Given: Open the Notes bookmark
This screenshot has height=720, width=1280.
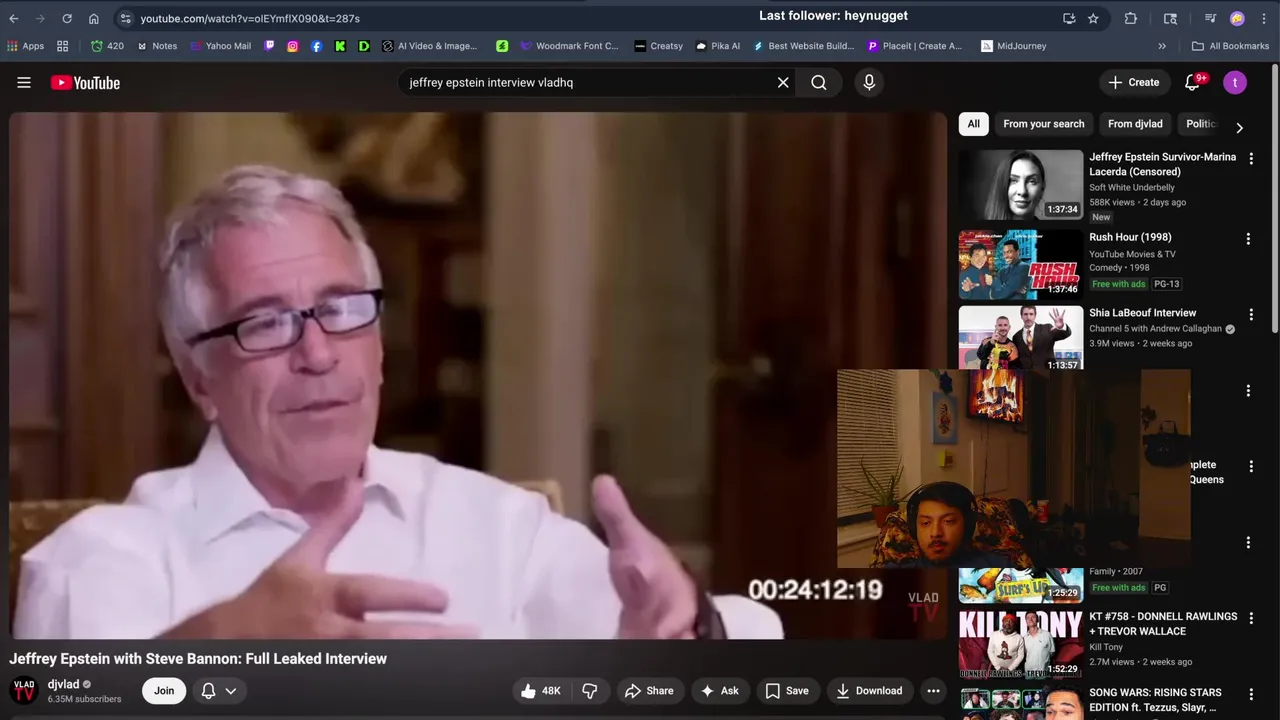Looking at the screenshot, I should pyautogui.click(x=157, y=46).
